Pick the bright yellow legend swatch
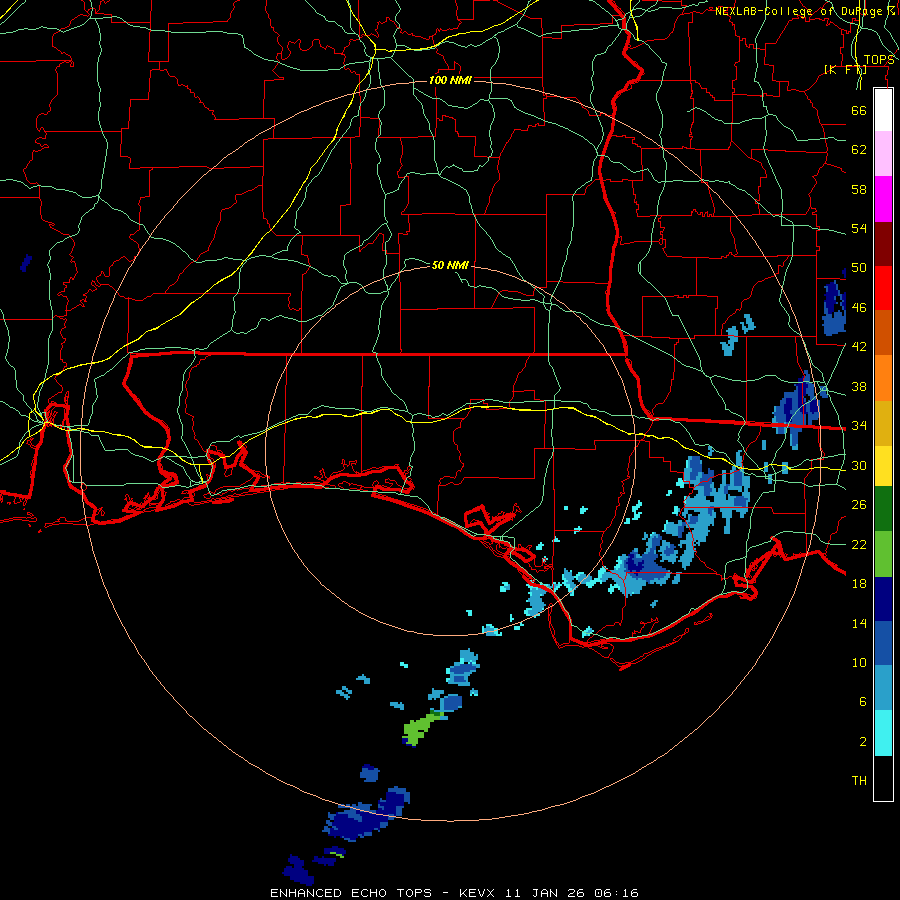The image size is (900, 900). (x=883, y=465)
